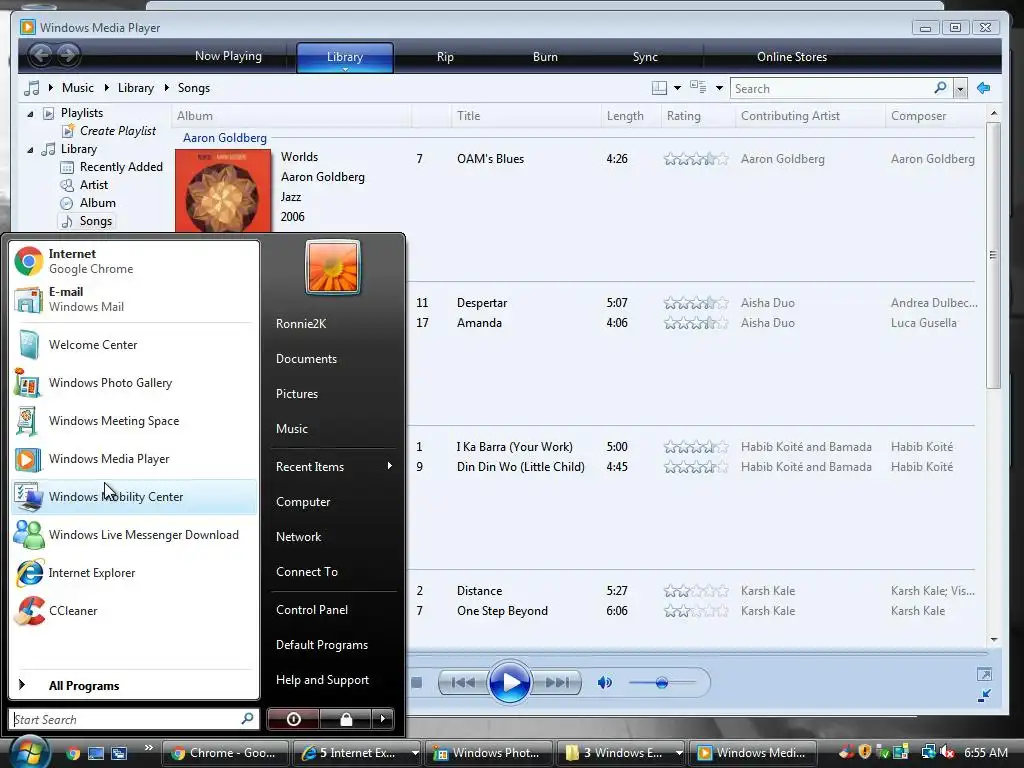Sort by the Contributing Artist column header
The image size is (1024, 768).
click(790, 116)
